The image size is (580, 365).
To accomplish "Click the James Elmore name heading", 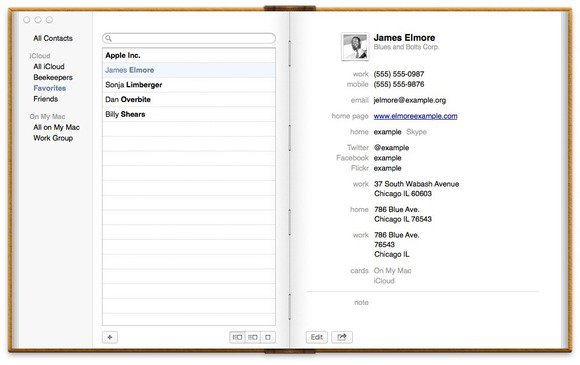I will click(404, 38).
